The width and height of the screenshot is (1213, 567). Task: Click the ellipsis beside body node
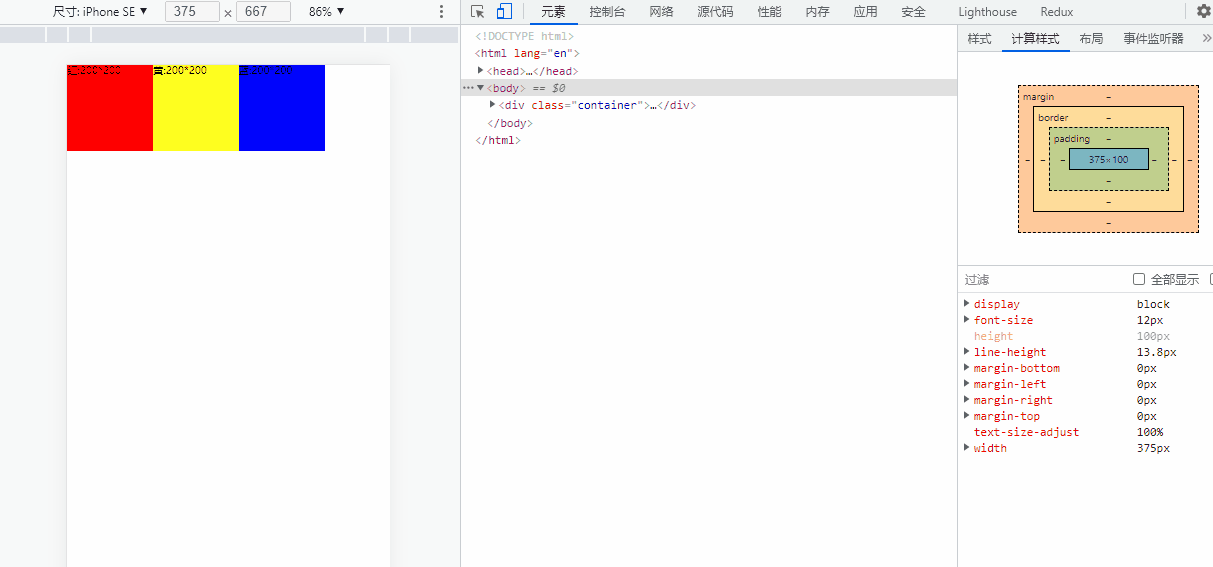pos(468,88)
